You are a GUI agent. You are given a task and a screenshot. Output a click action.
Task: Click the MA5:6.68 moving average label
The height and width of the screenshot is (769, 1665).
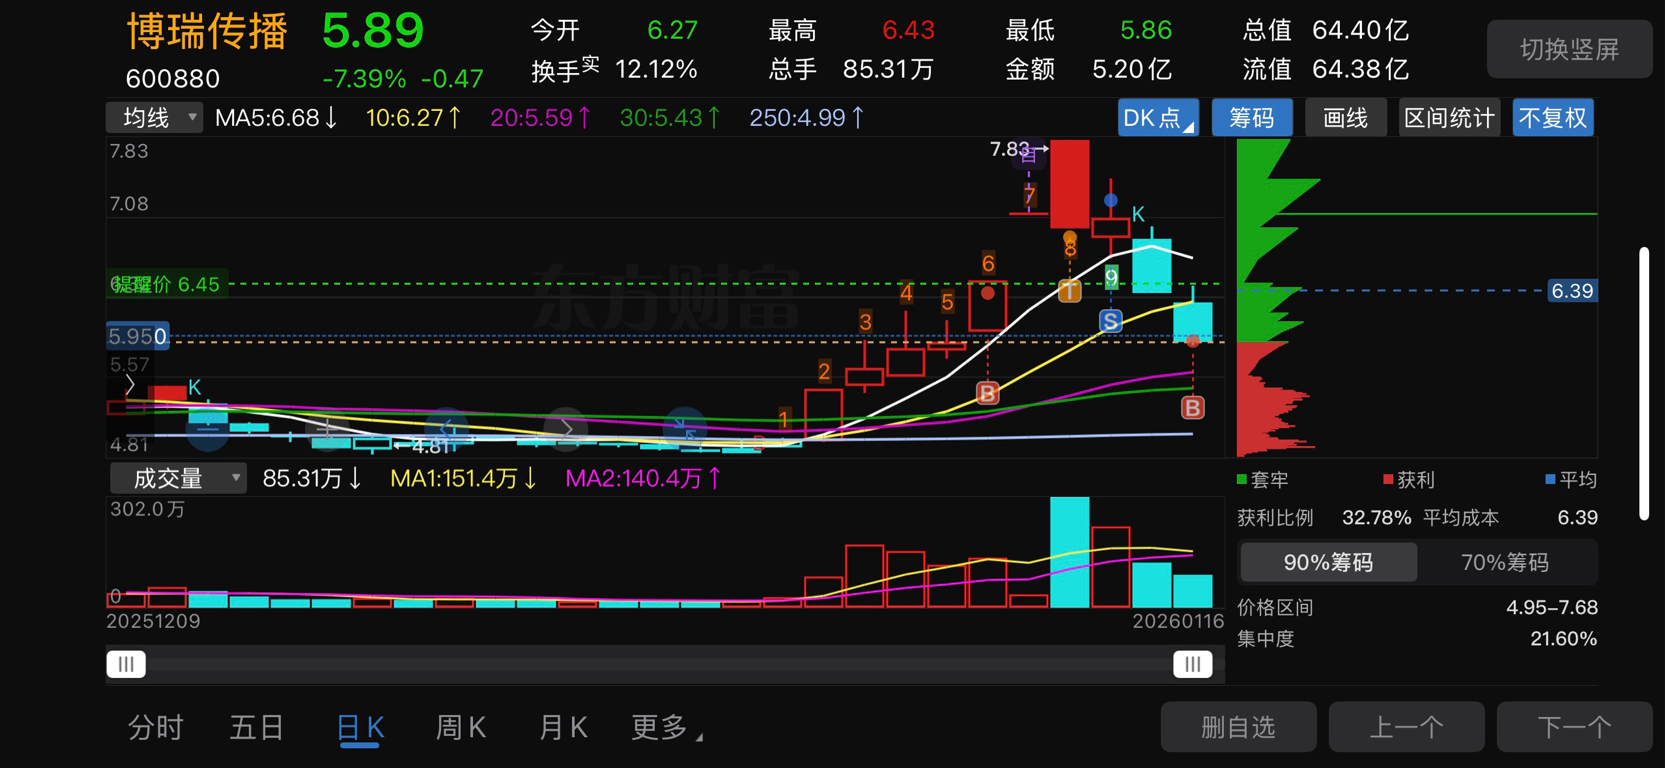(277, 118)
